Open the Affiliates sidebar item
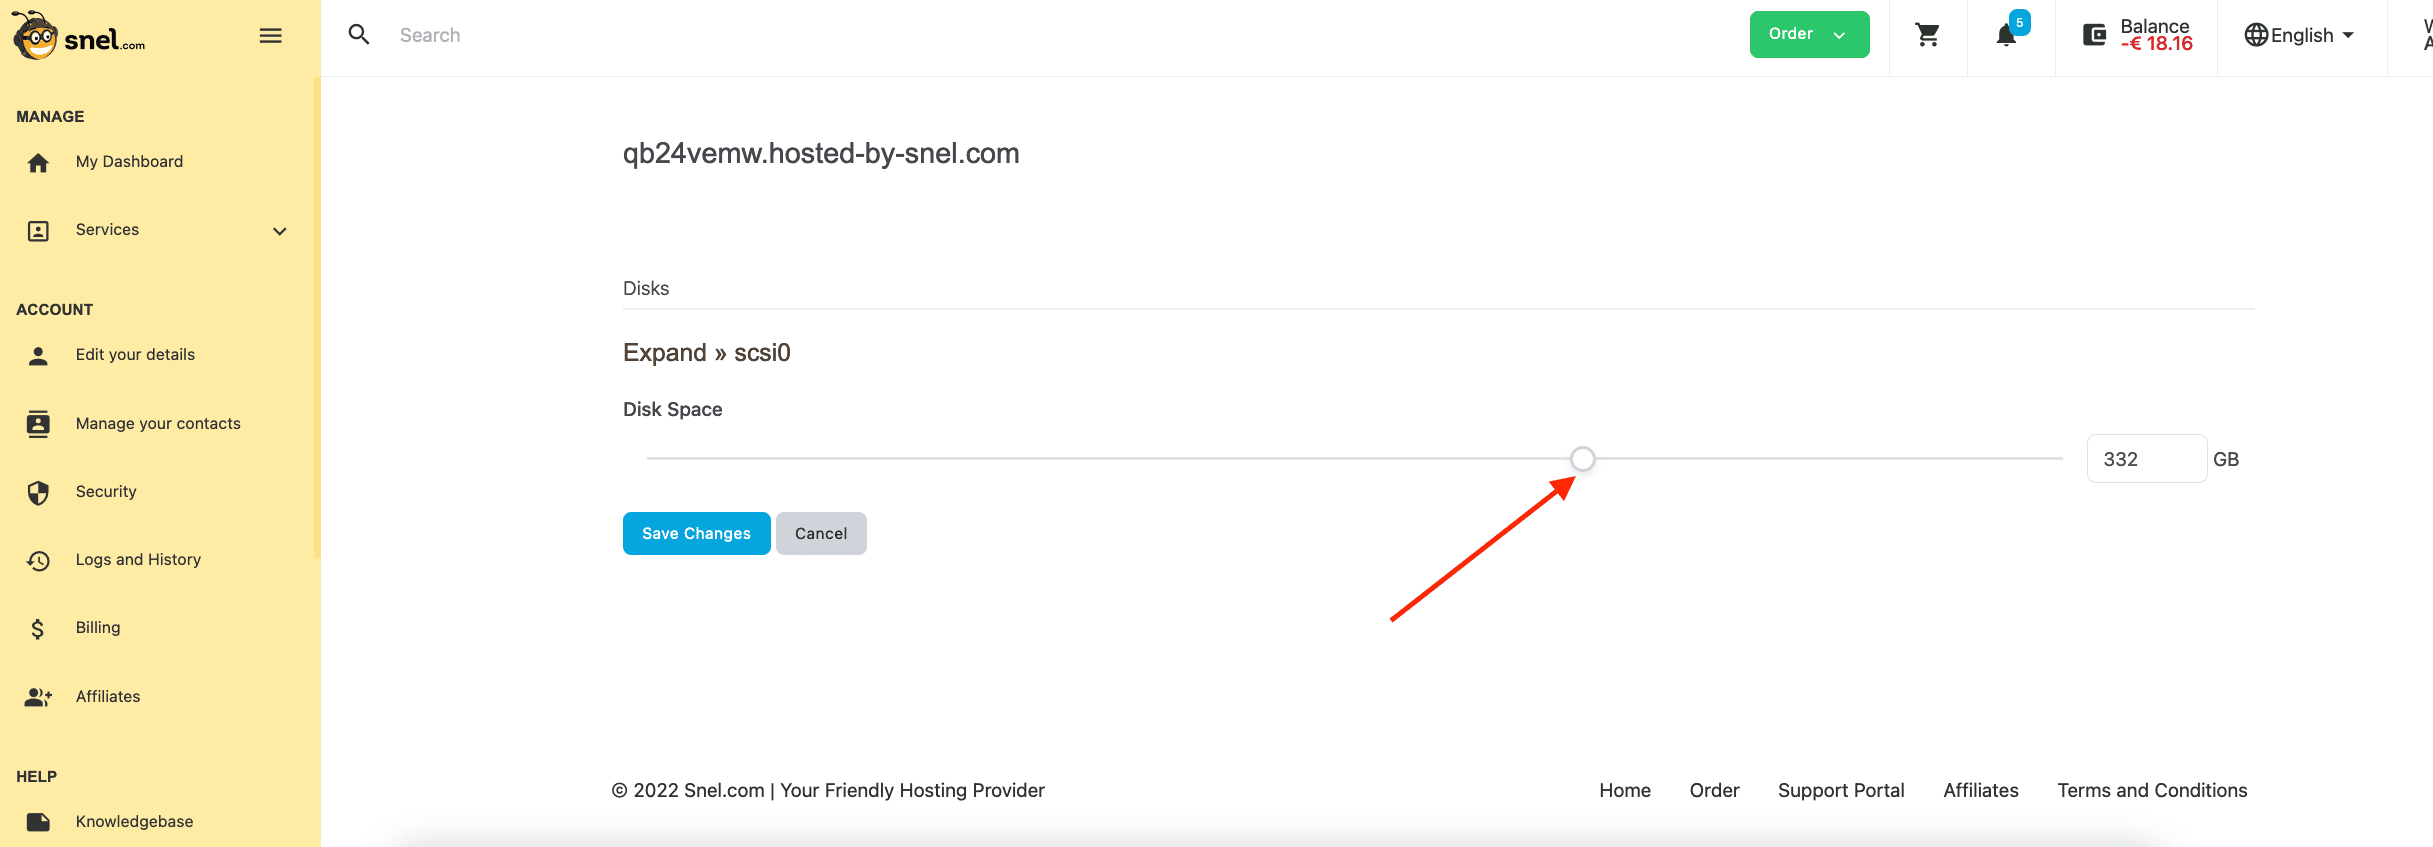 (x=108, y=697)
